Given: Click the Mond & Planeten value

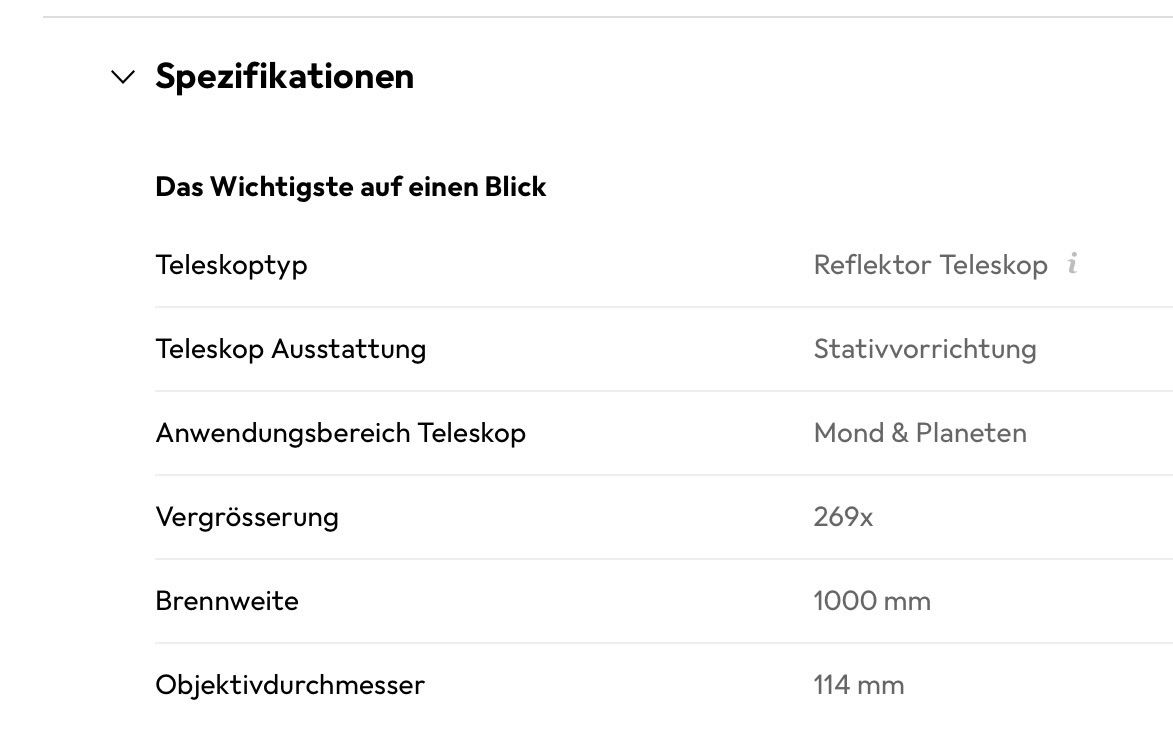Looking at the screenshot, I should click(x=919, y=432).
